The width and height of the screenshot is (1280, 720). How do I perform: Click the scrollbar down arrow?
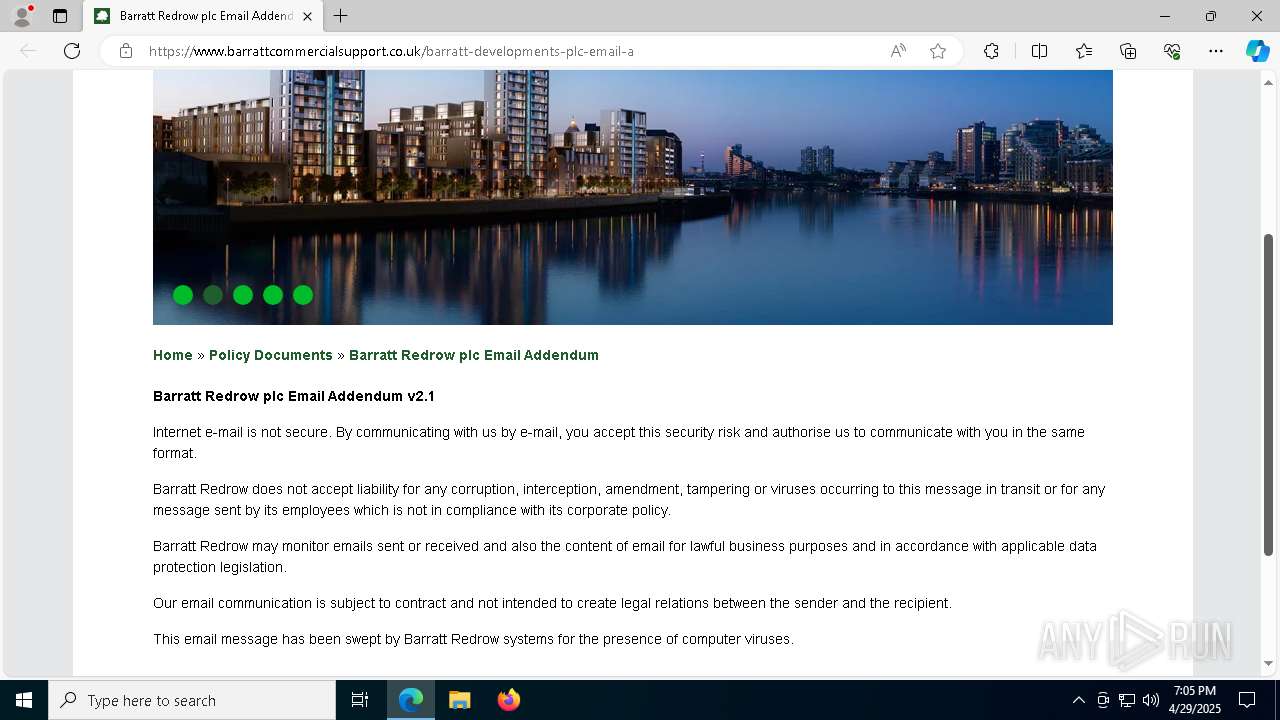tap(1268, 663)
